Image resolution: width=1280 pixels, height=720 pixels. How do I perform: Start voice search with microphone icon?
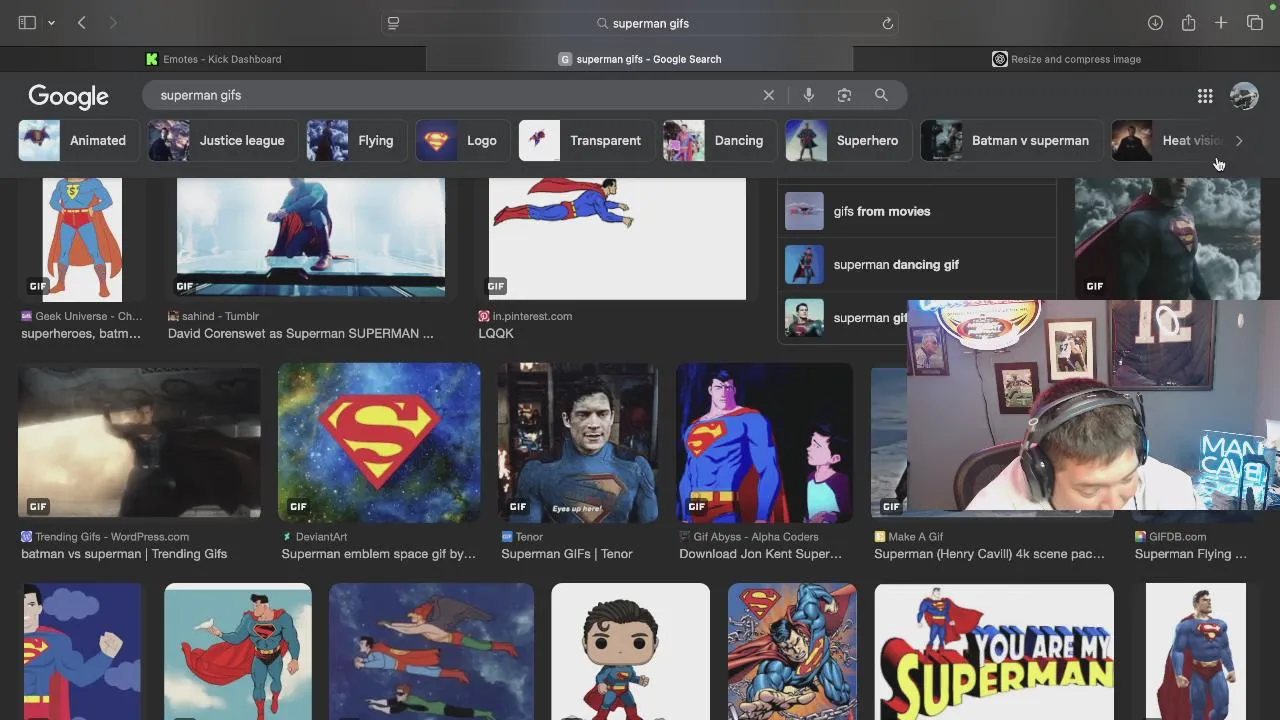pyautogui.click(x=808, y=95)
